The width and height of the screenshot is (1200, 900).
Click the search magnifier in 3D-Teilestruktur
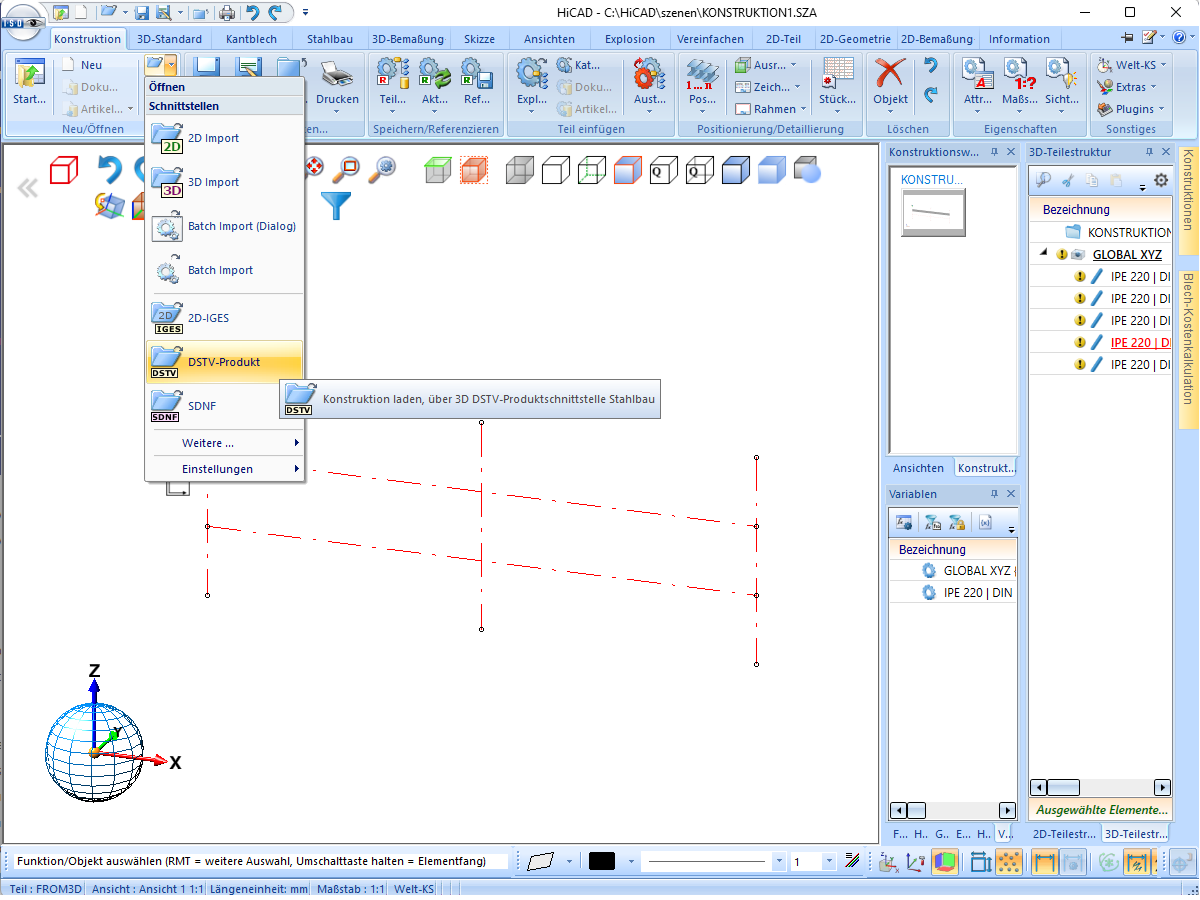coord(1043,181)
